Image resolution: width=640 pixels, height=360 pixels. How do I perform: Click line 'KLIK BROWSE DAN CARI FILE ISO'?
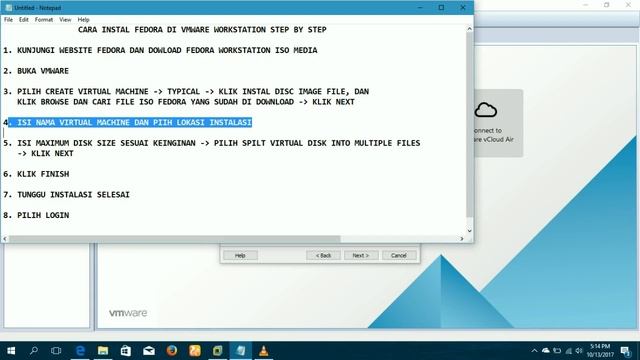tap(186, 102)
